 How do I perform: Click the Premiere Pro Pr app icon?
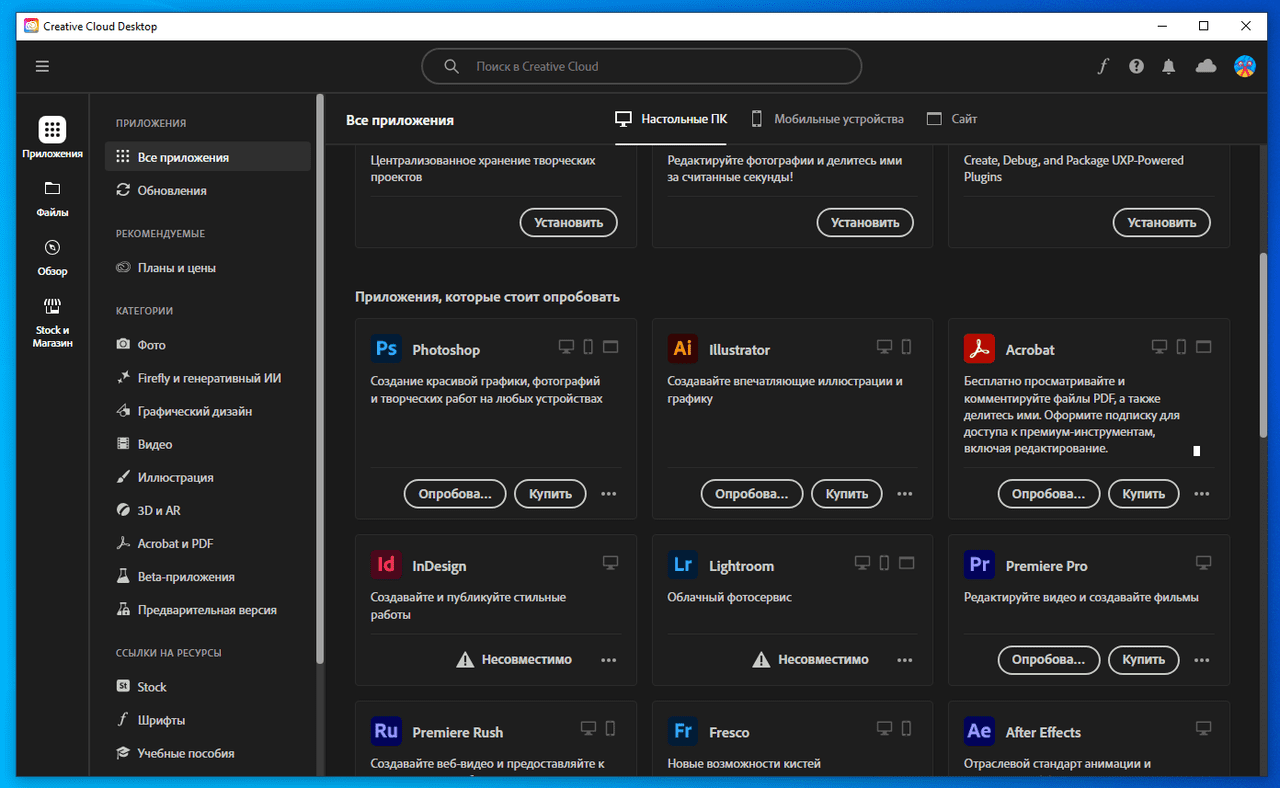(x=979, y=565)
